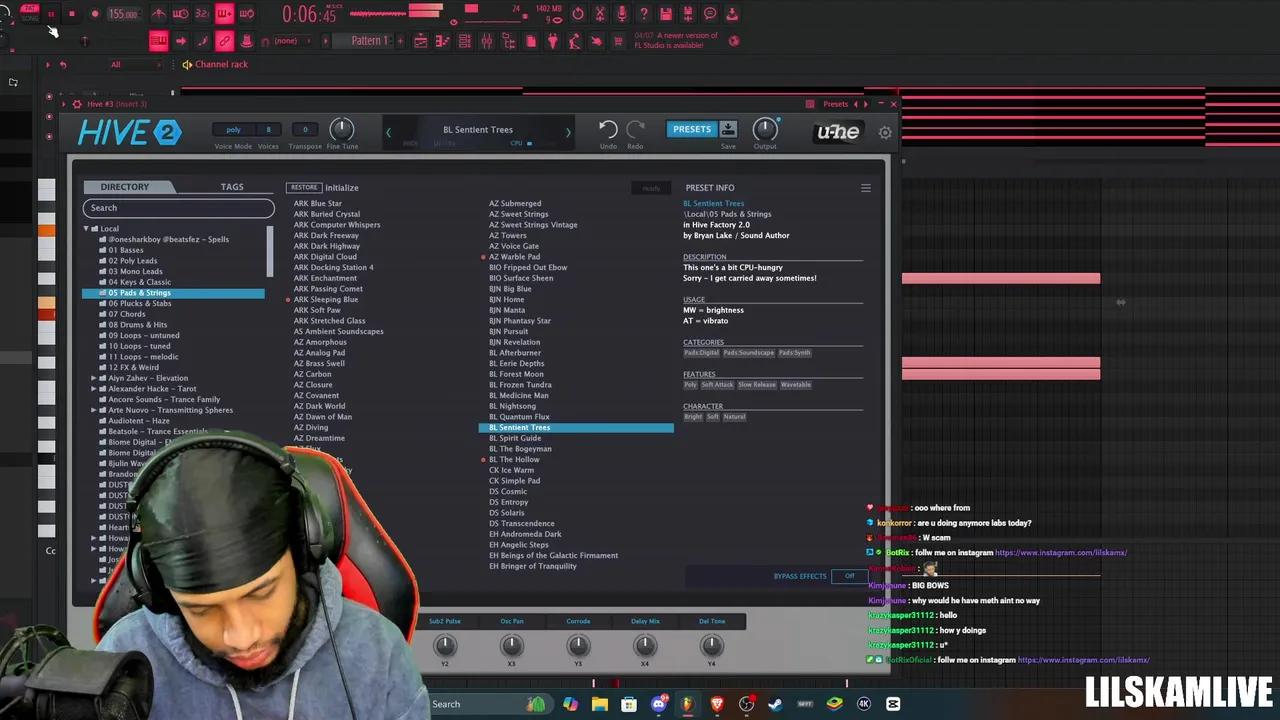This screenshot has height=720, width=1280.
Task: Click the Fine Tune knob
Action: tap(341, 129)
